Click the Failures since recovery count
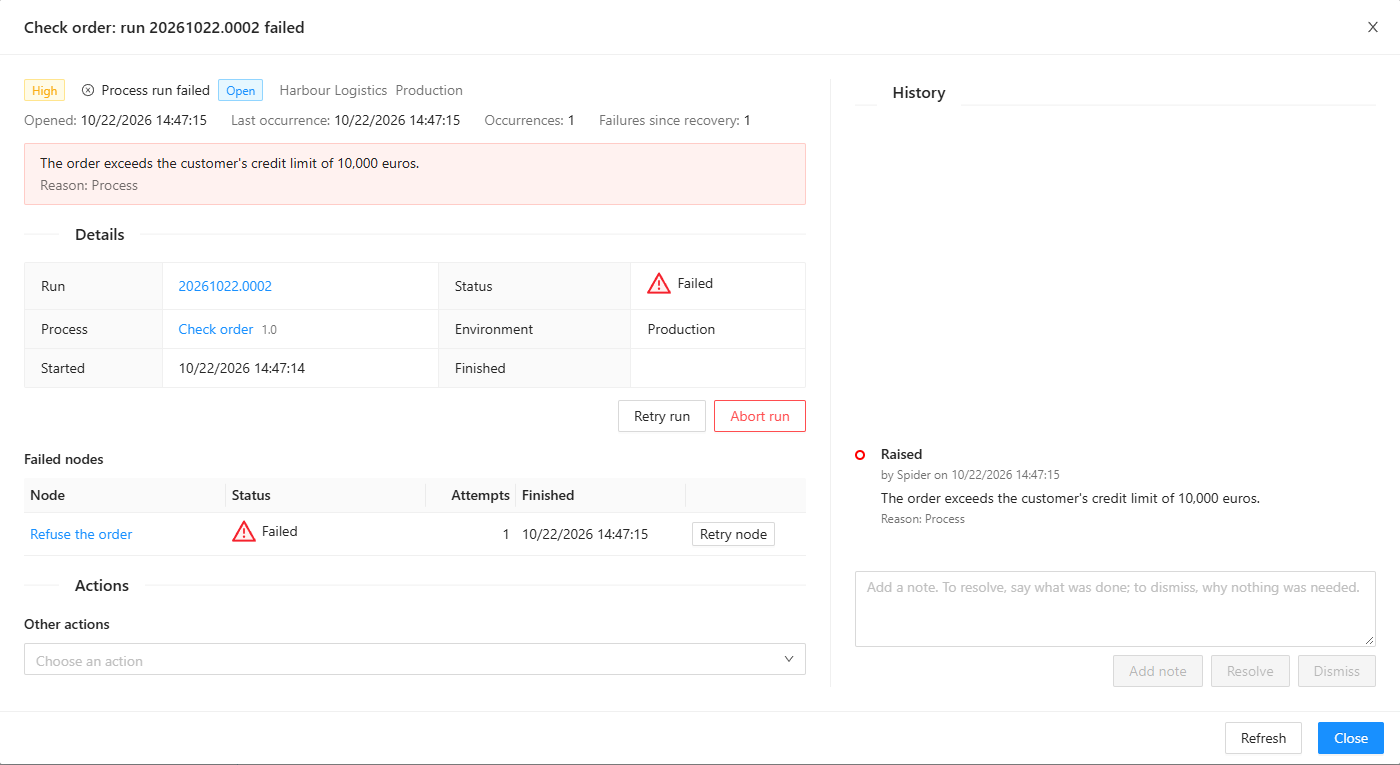The image size is (1400, 765). (747, 120)
